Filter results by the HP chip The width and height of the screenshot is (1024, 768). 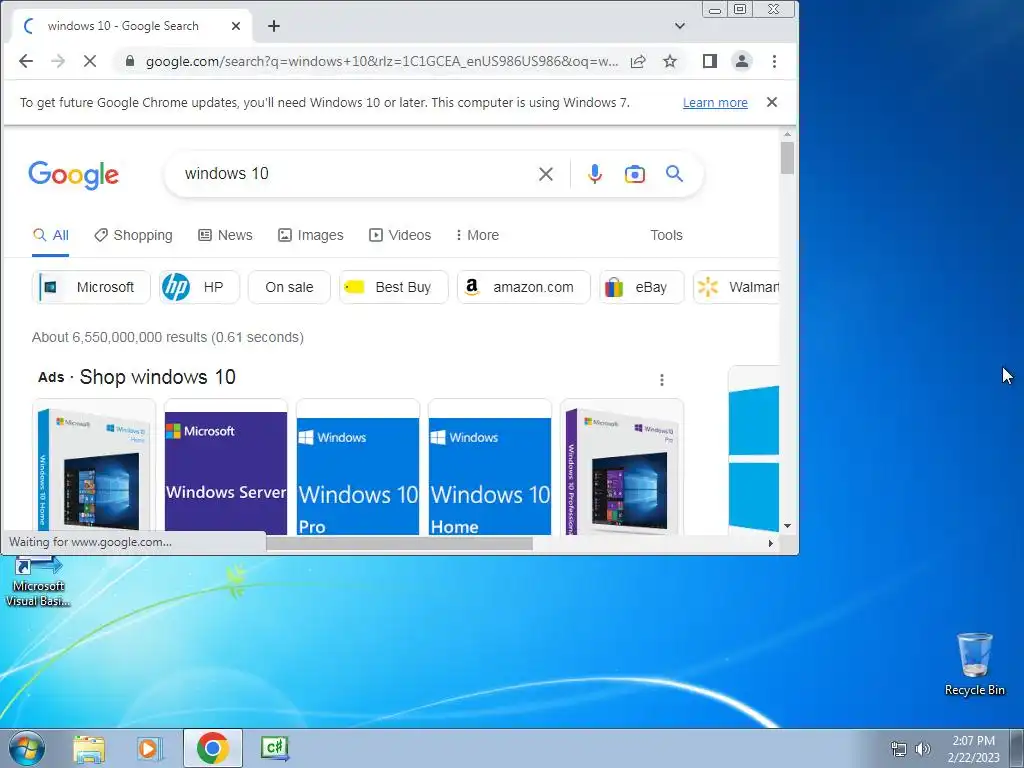(199, 287)
